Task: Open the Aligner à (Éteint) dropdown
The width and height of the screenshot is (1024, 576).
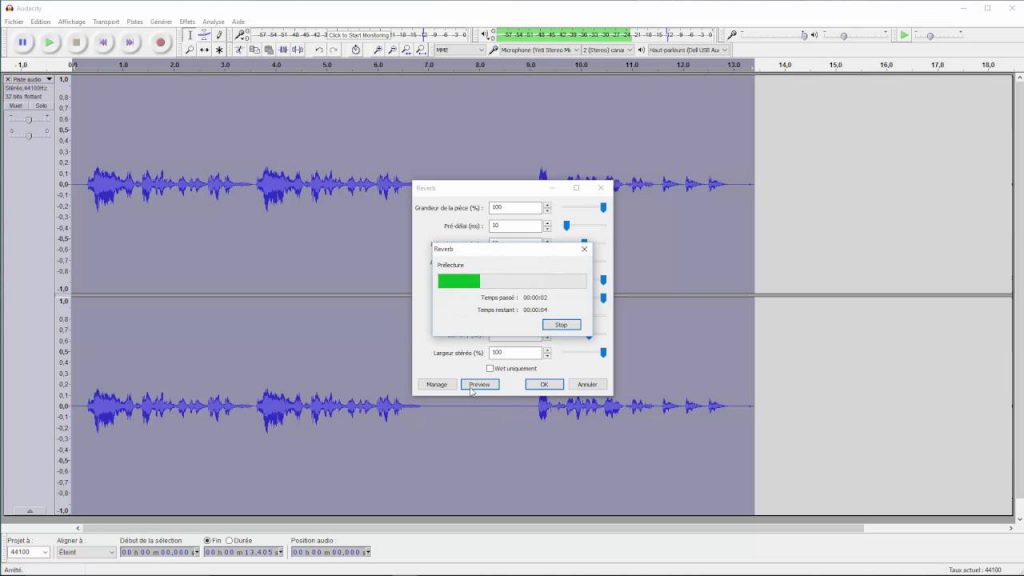Action: tap(86, 552)
